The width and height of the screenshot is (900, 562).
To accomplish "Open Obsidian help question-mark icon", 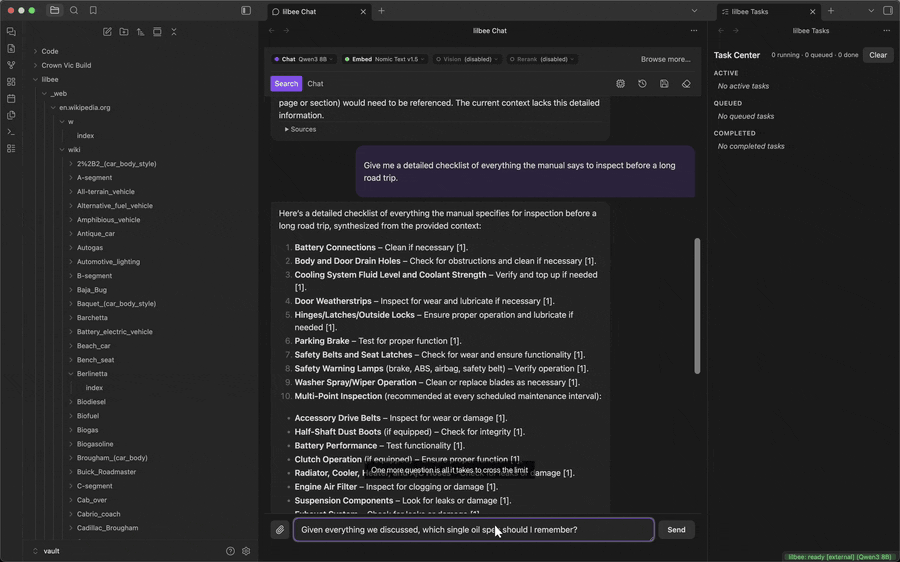I will [x=230, y=551].
